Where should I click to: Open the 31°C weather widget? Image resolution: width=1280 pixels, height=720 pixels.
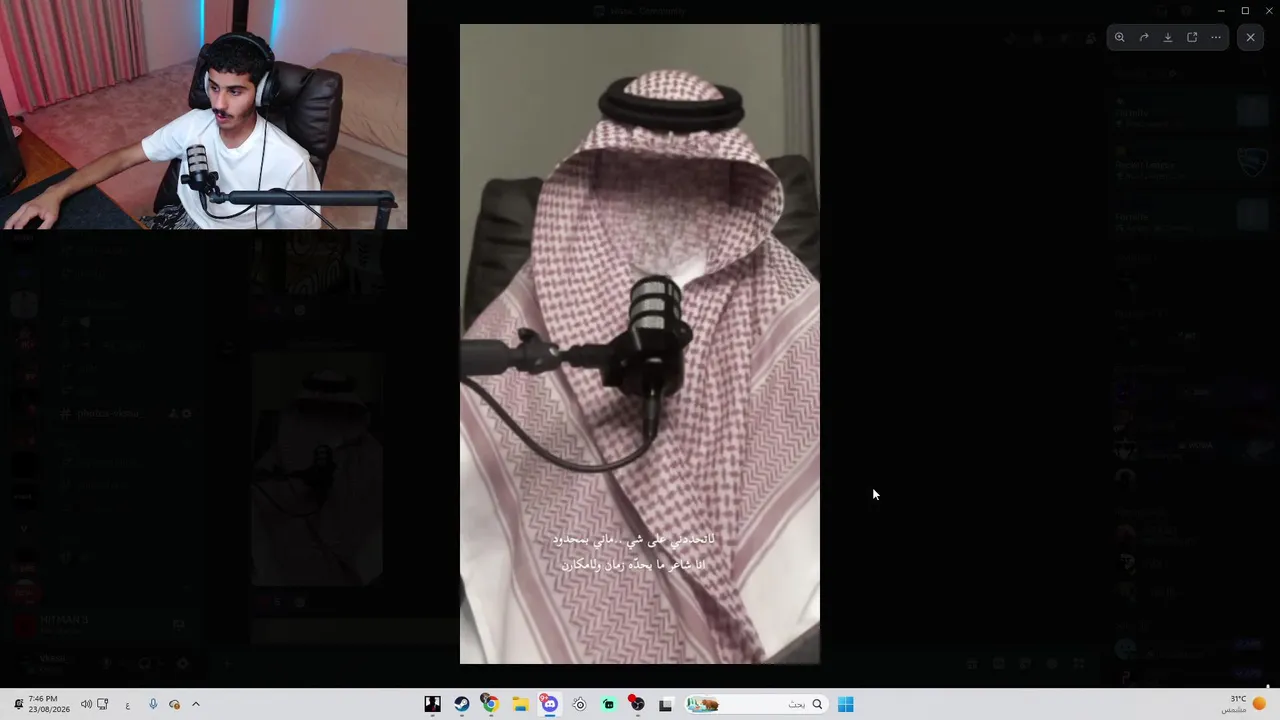tap(1243, 704)
